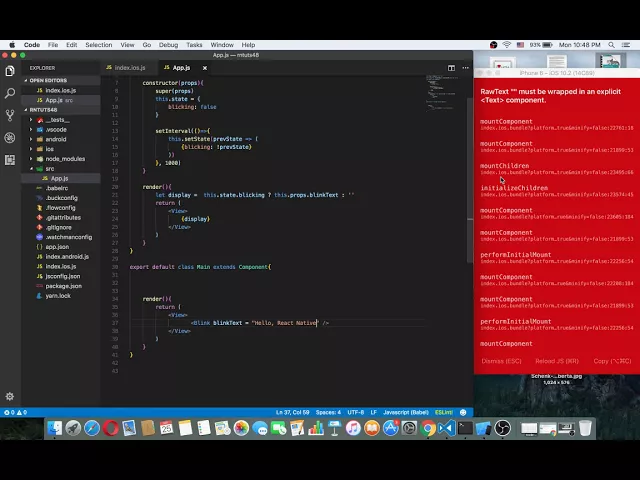Select index.ios.js in Open Editors
The height and width of the screenshot is (480, 640).
click(x=60, y=90)
